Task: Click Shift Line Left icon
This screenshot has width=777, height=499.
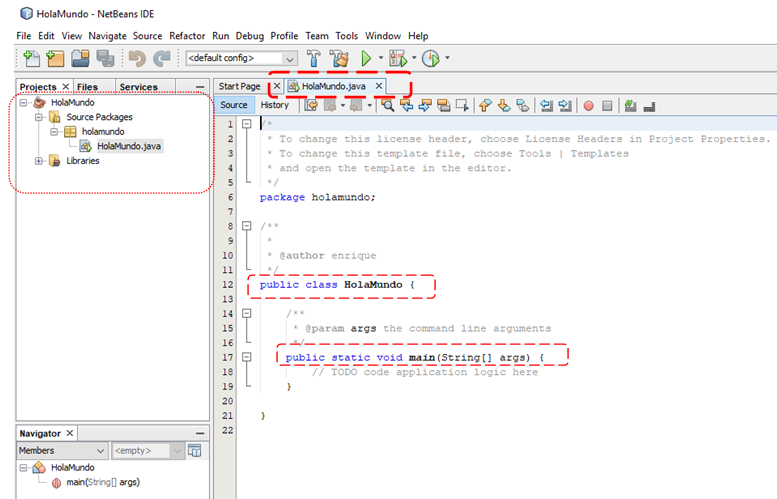Action: tap(546, 105)
